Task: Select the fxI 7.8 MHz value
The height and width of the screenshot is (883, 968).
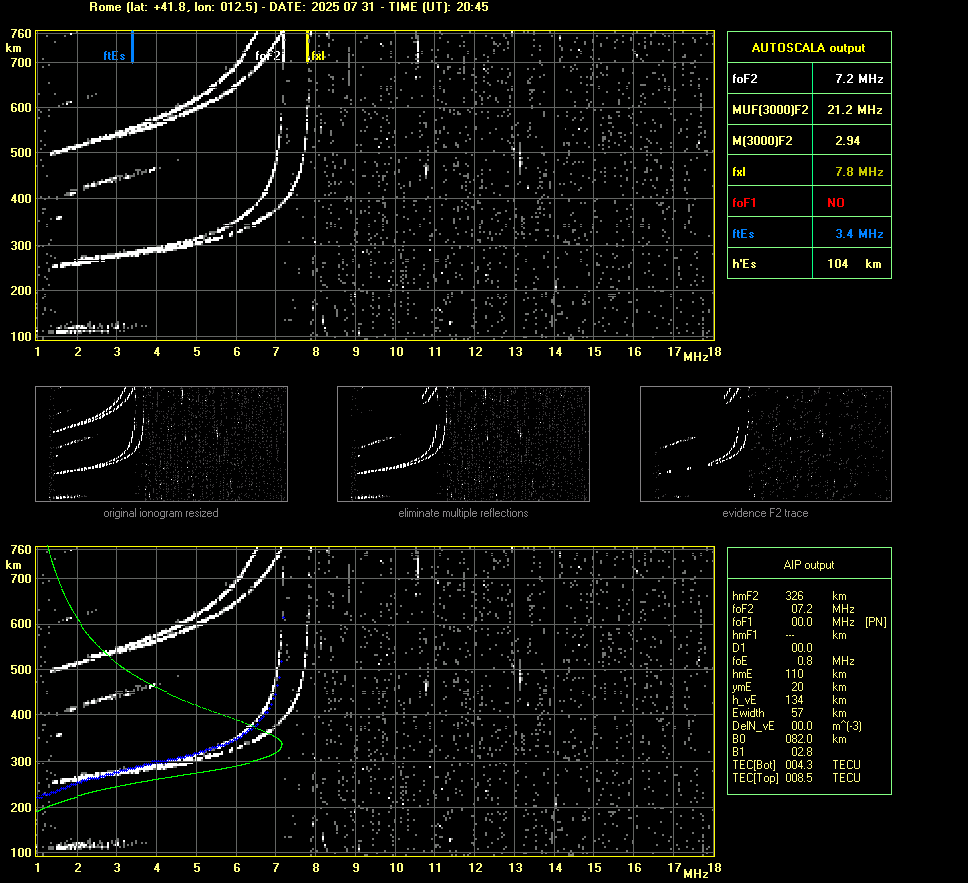Action: pos(859,172)
